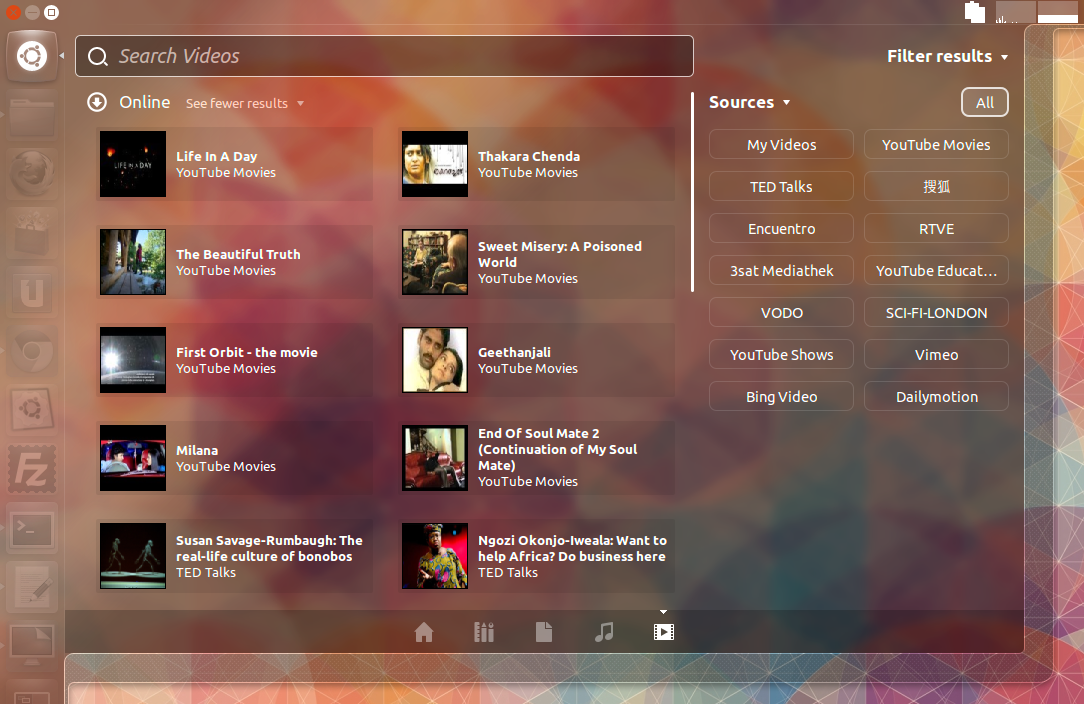Toggle the SCI-FI-LONDON source filter
This screenshot has width=1084, height=704.
(x=936, y=313)
